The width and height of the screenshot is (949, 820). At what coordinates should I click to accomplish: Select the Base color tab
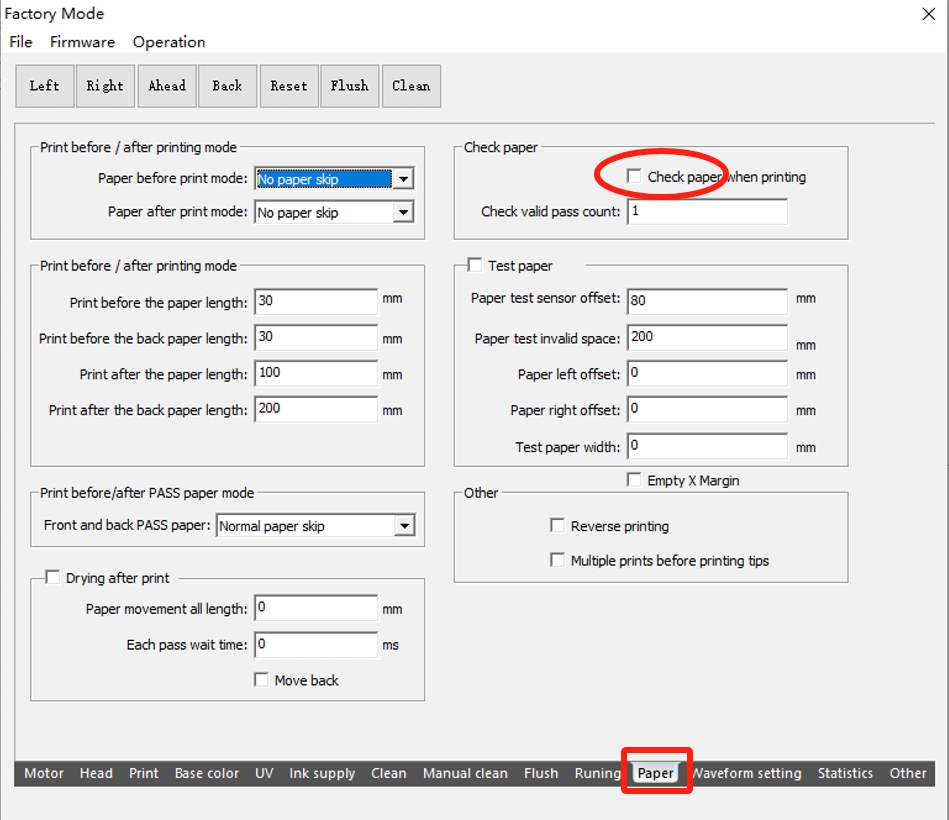coord(207,773)
